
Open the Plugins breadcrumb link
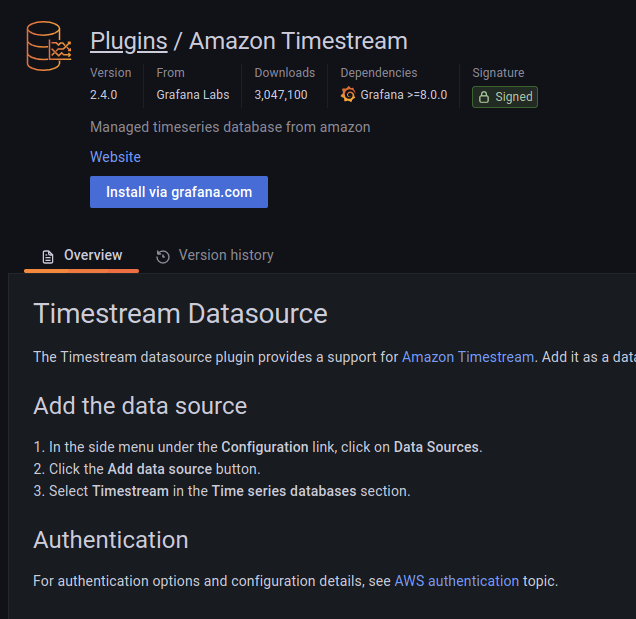pos(129,41)
